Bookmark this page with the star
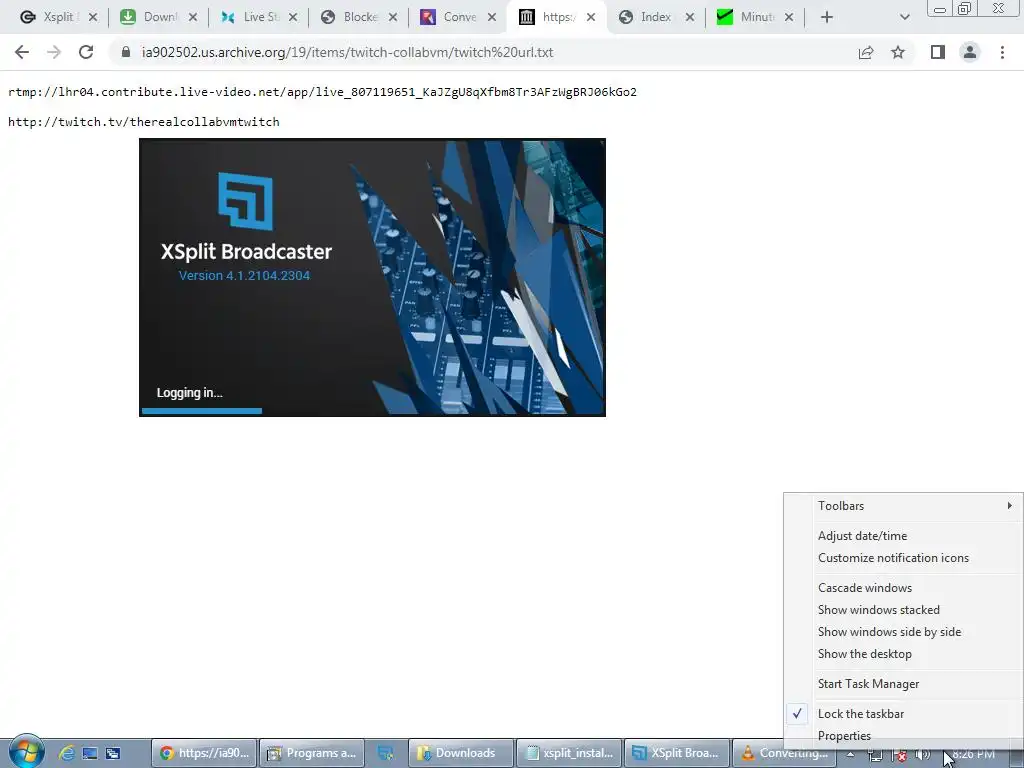The width and height of the screenshot is (1024, 768). [x=898, y=52]
